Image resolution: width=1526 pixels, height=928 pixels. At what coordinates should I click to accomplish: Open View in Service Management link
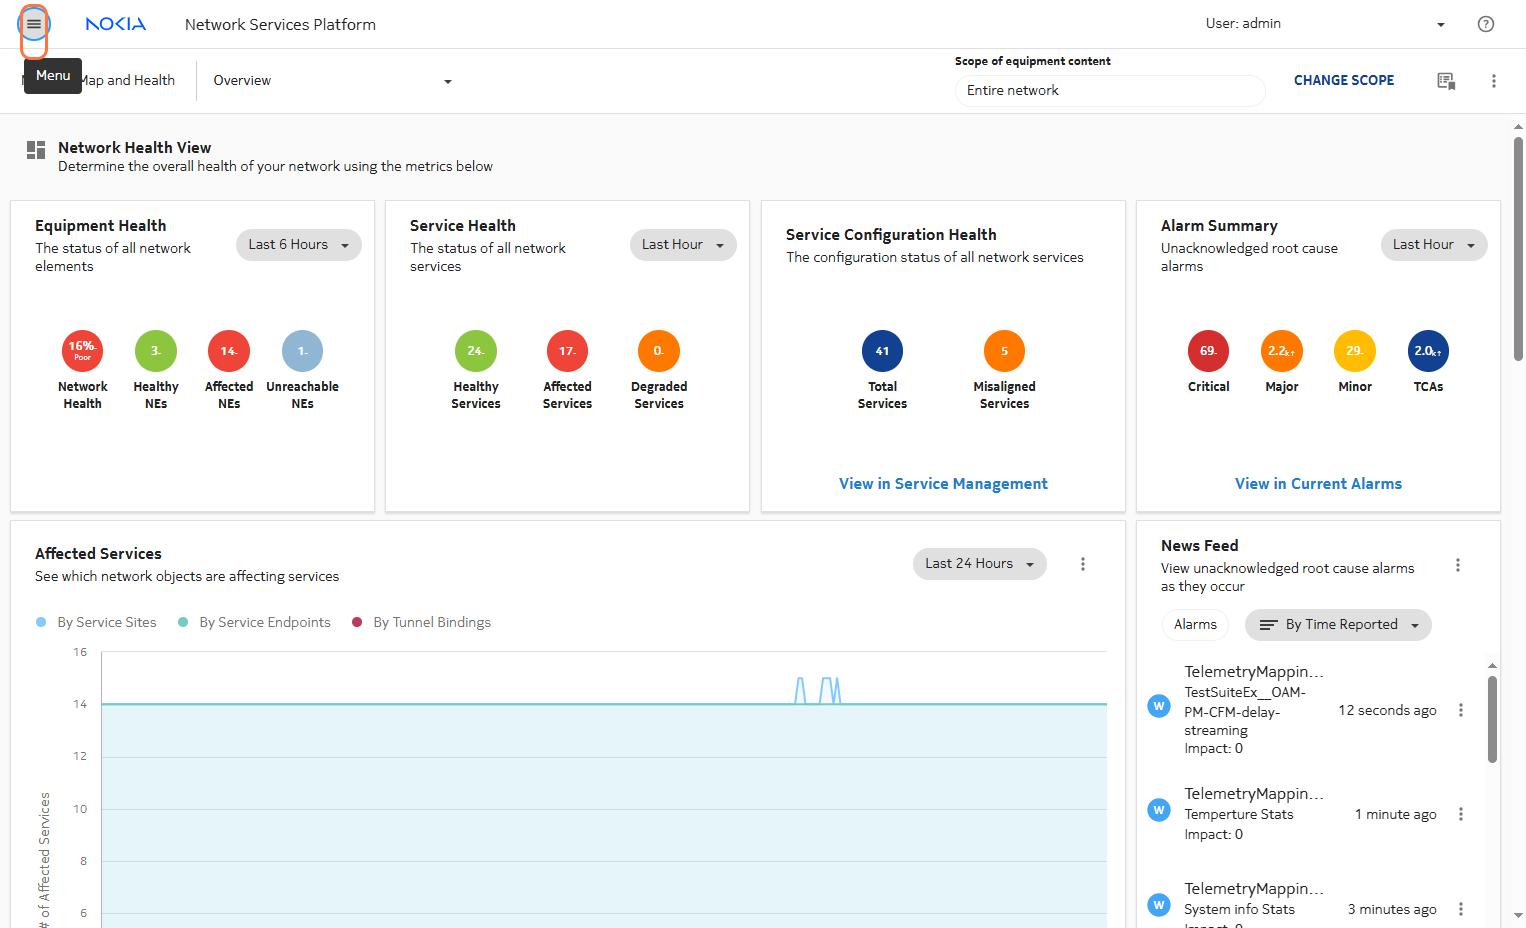click(943, 484)
